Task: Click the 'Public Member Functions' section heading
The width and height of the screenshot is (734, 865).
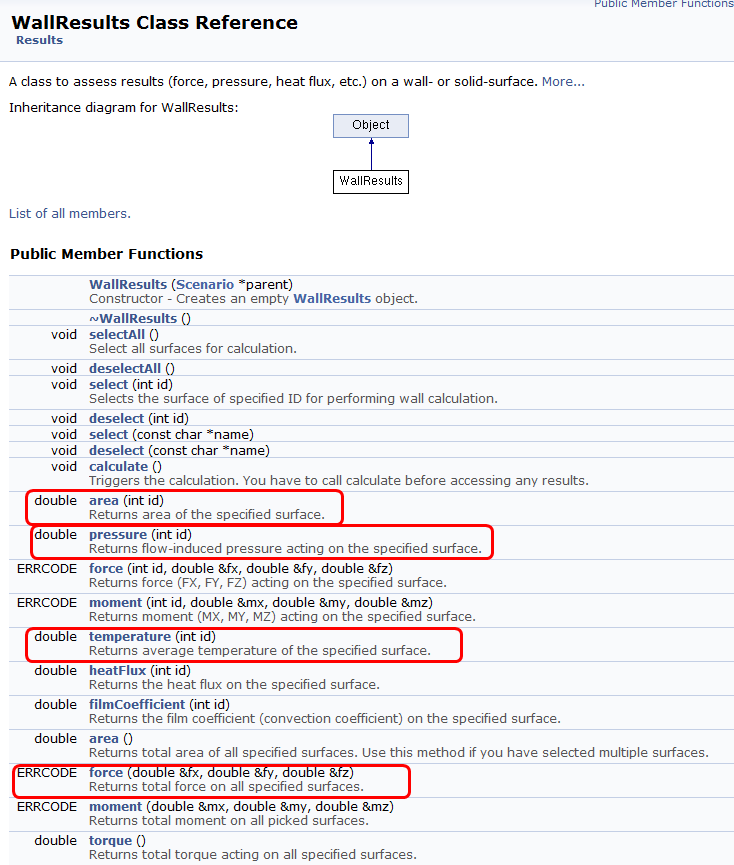Action: pyautogui.click(x=106, y=254)
